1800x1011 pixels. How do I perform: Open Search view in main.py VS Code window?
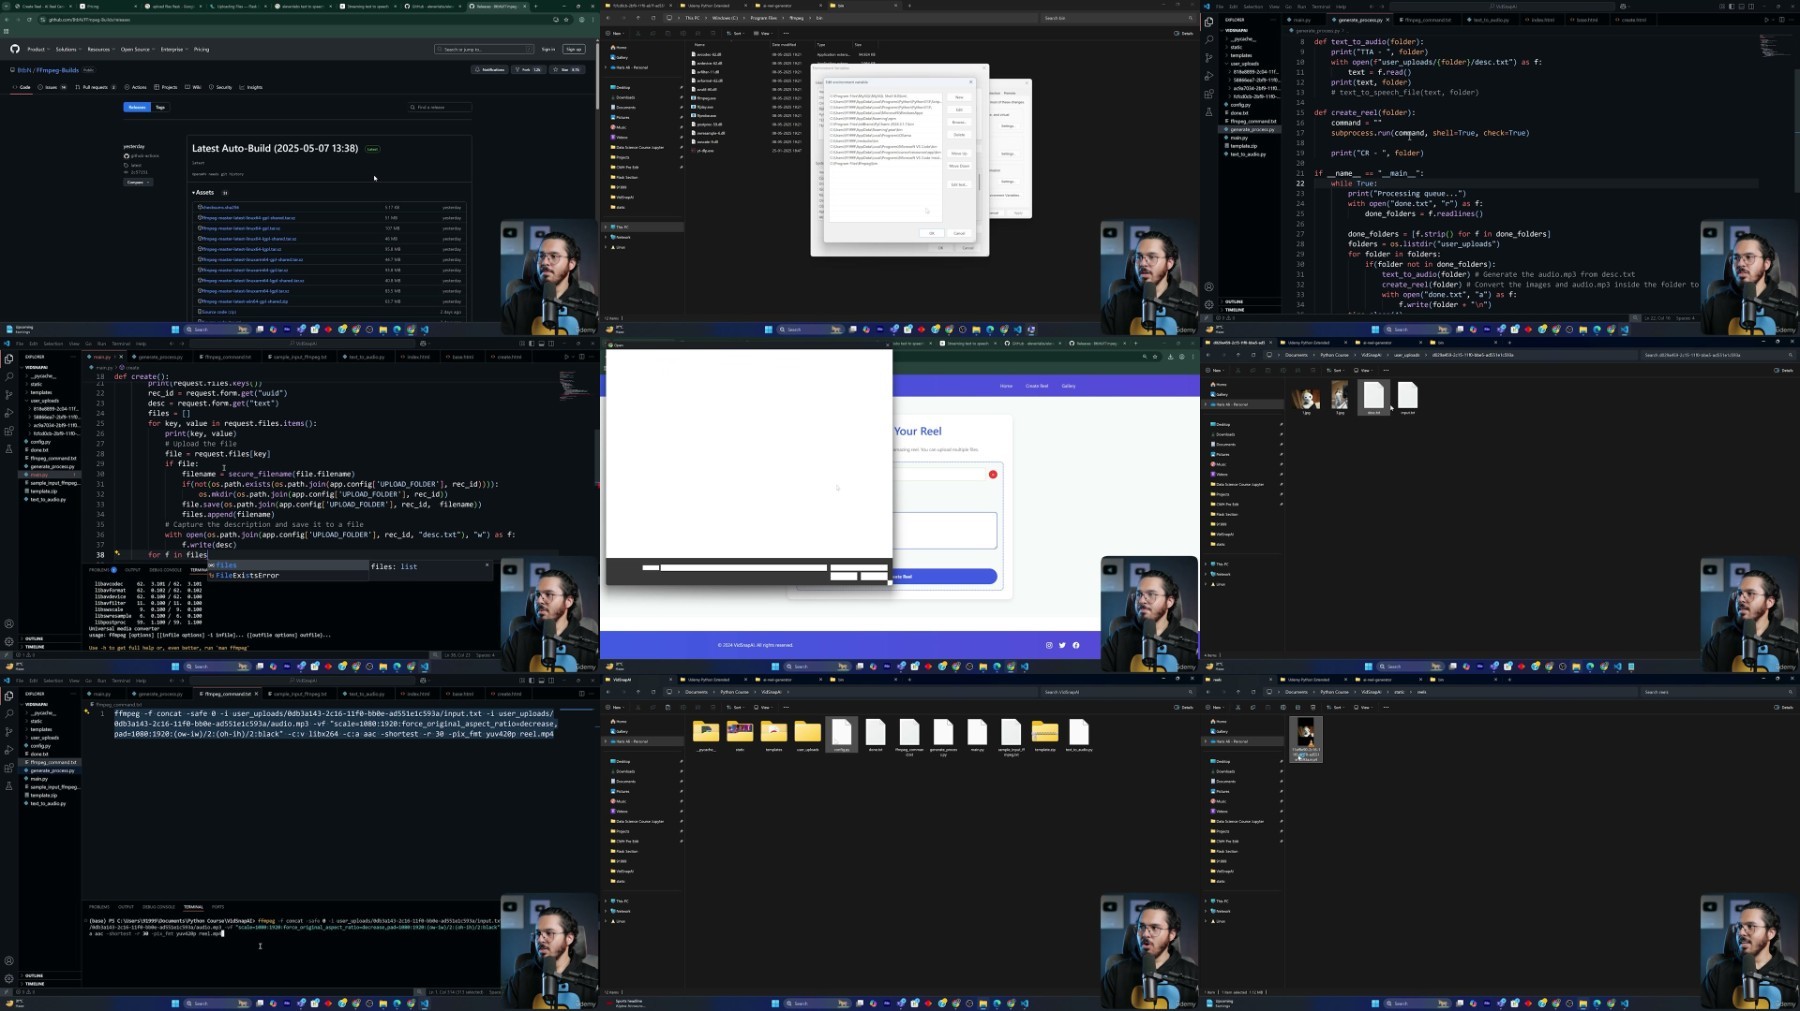click(x=9, y=377)
